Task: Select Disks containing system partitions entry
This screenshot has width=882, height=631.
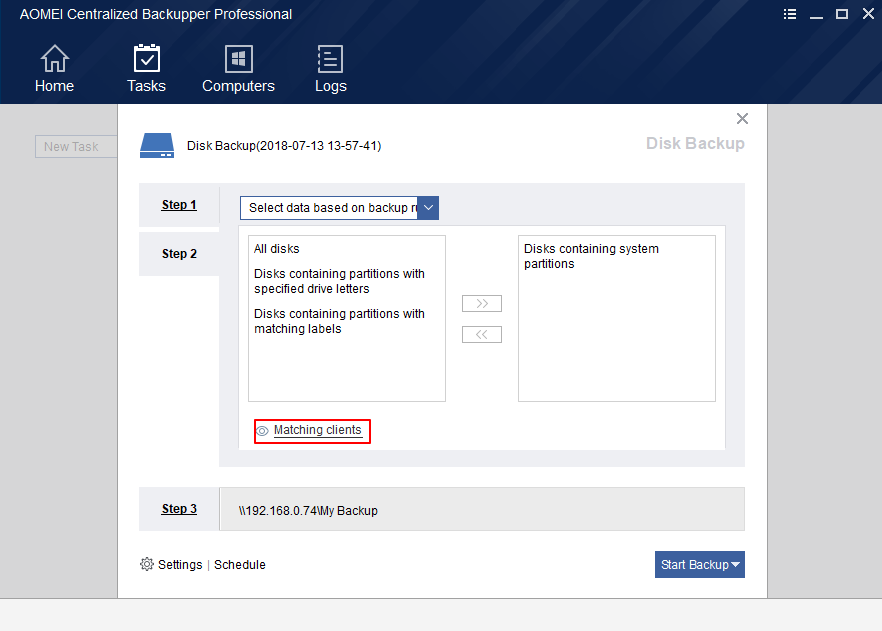Action: pos(591,256)
